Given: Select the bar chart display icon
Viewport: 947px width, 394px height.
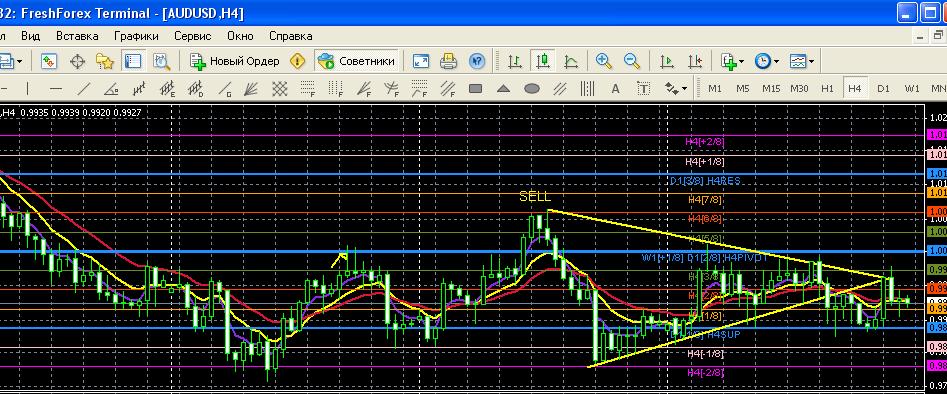Looking at the screenshot, I should coord(515,61).
